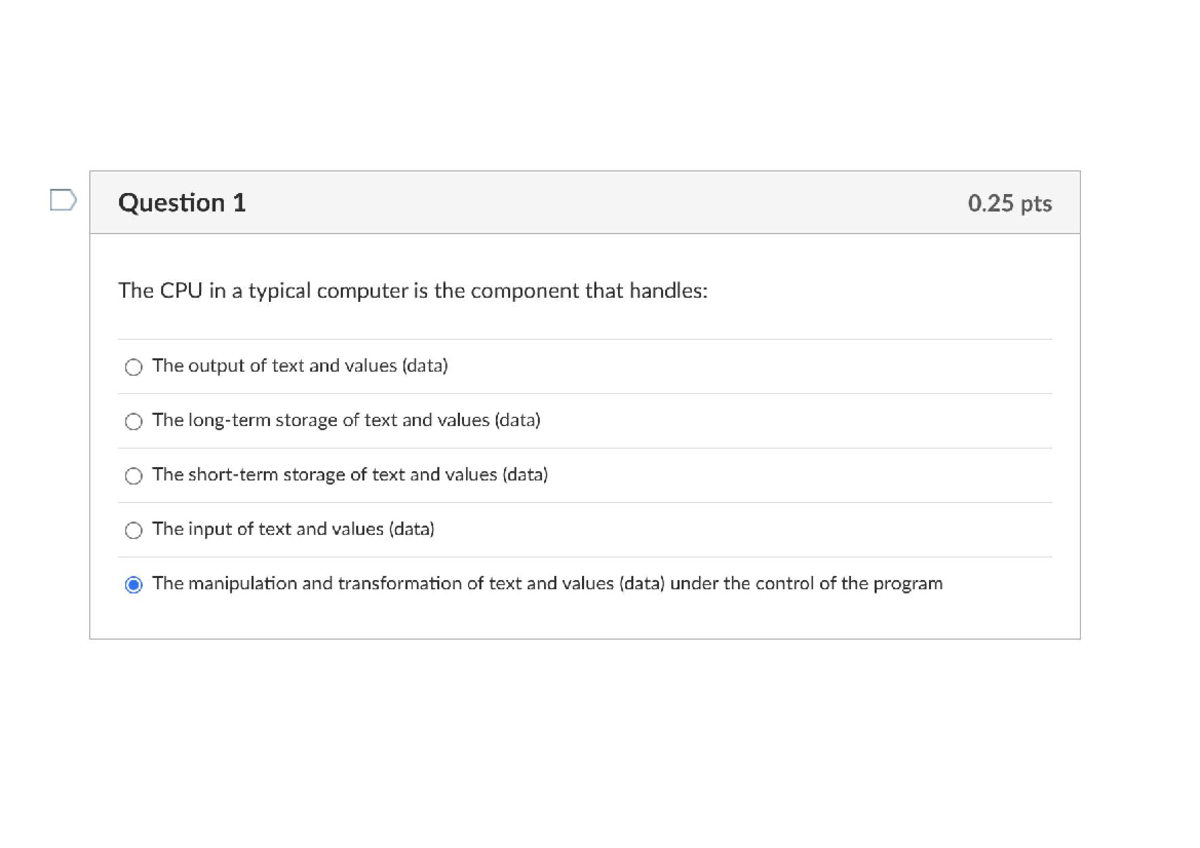Click the '0.25 pts' points label
This screenshot has height=848, width=1200.
pyautogui.click(x=1010, y=203)
